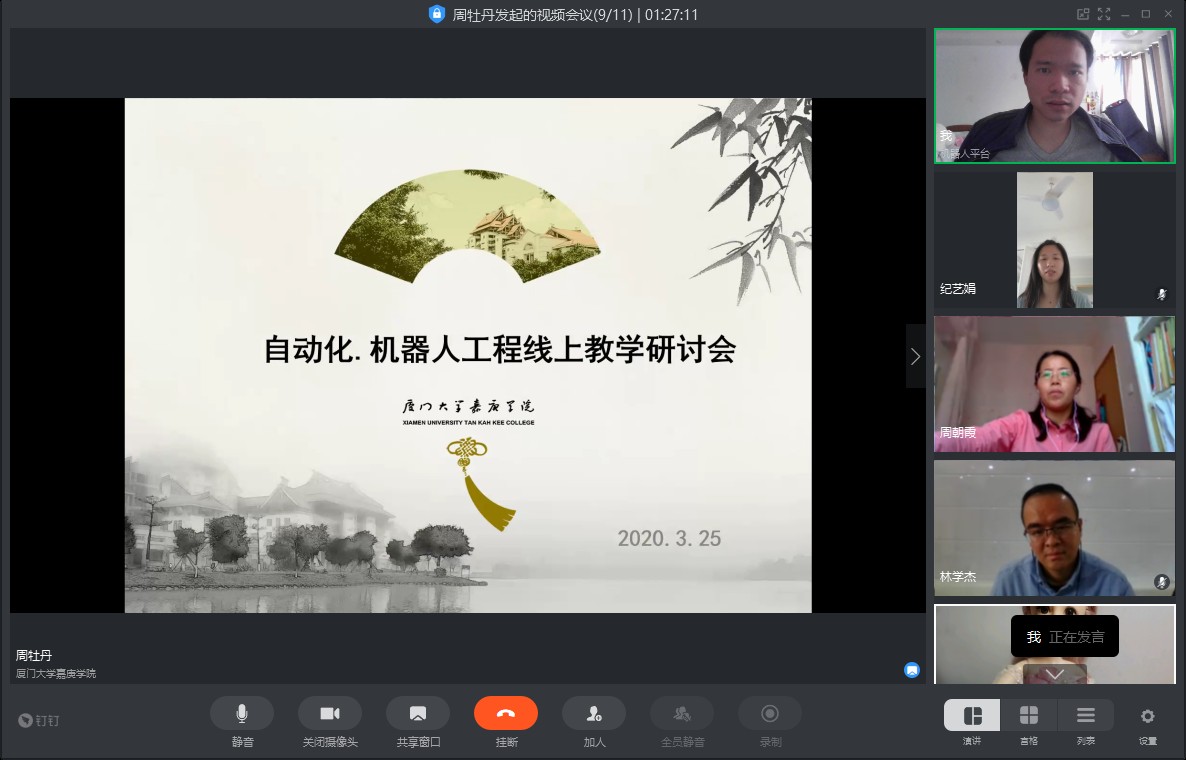This screenshot has width=1186, height=760.
Task: Click the blue chat bubble icon under the presentation
Action: pos(912,670)
